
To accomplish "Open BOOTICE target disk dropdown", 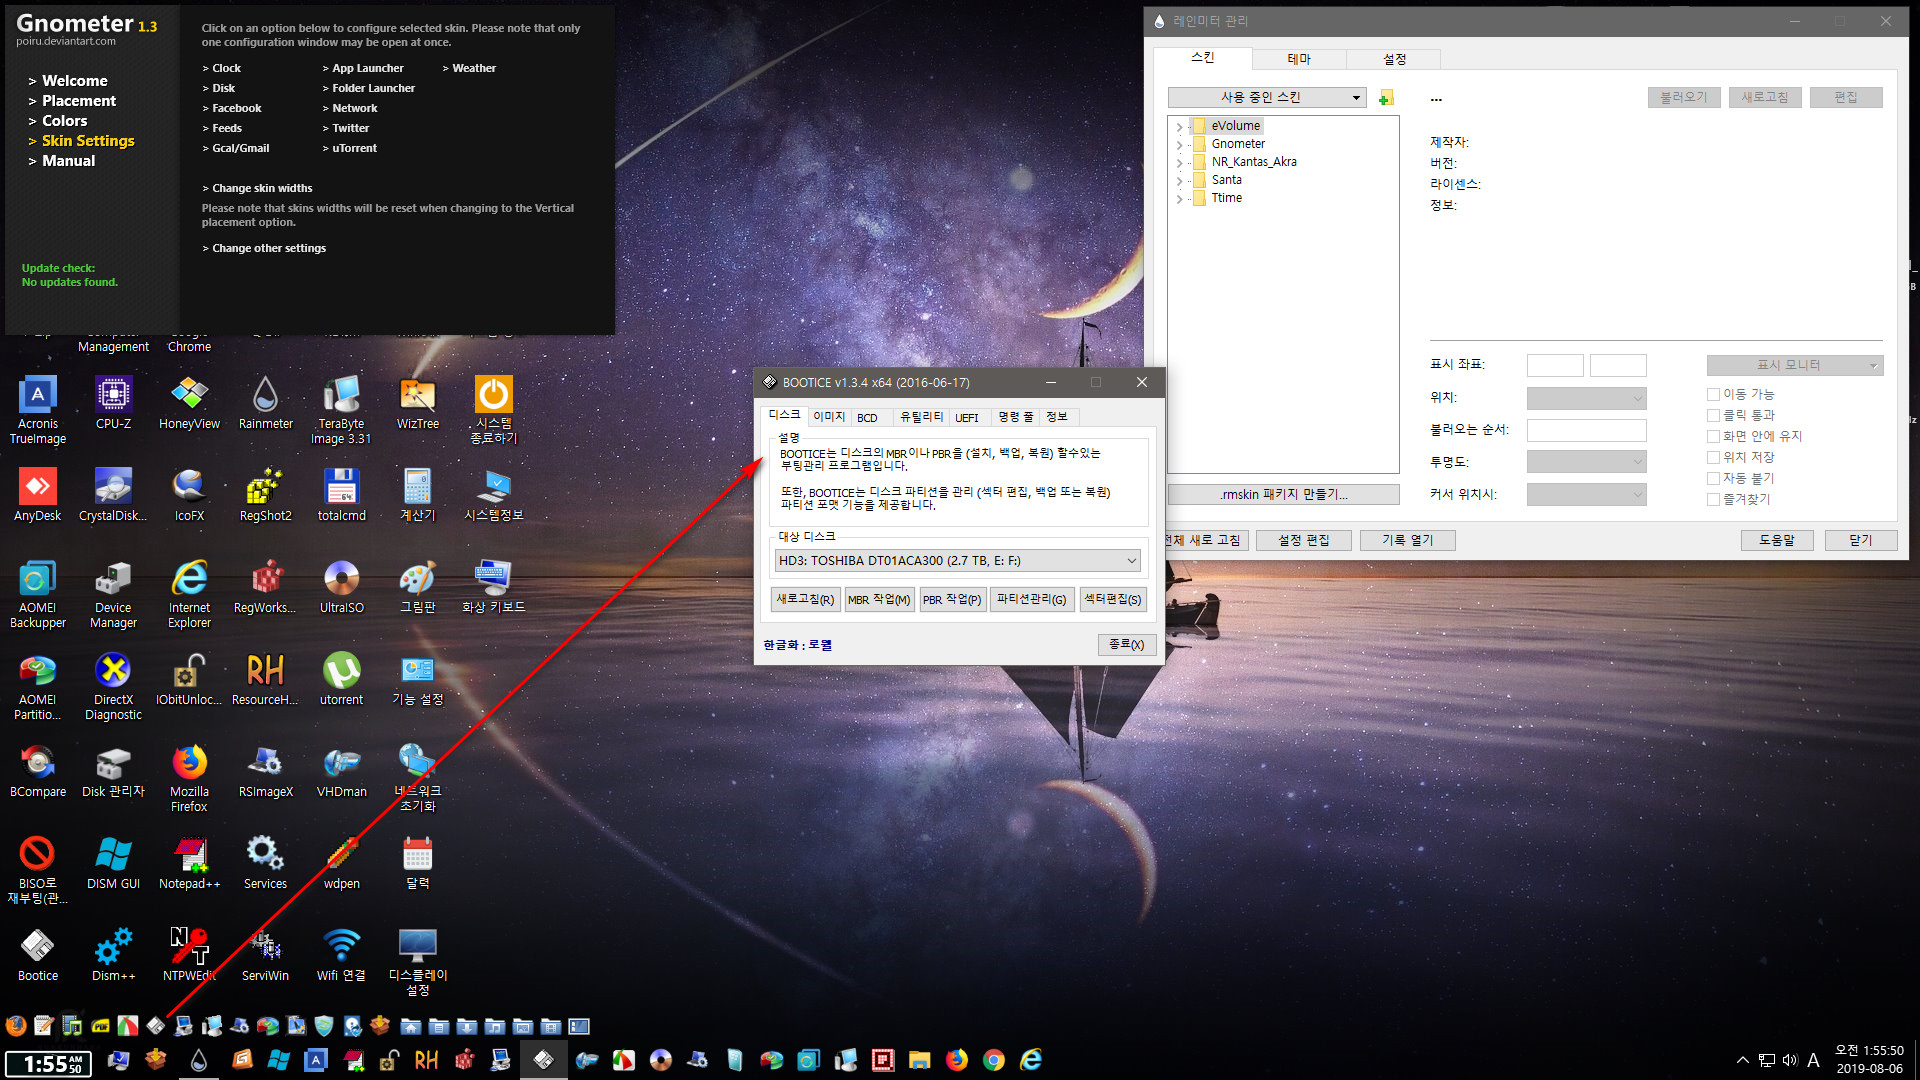I will [957, 561].
